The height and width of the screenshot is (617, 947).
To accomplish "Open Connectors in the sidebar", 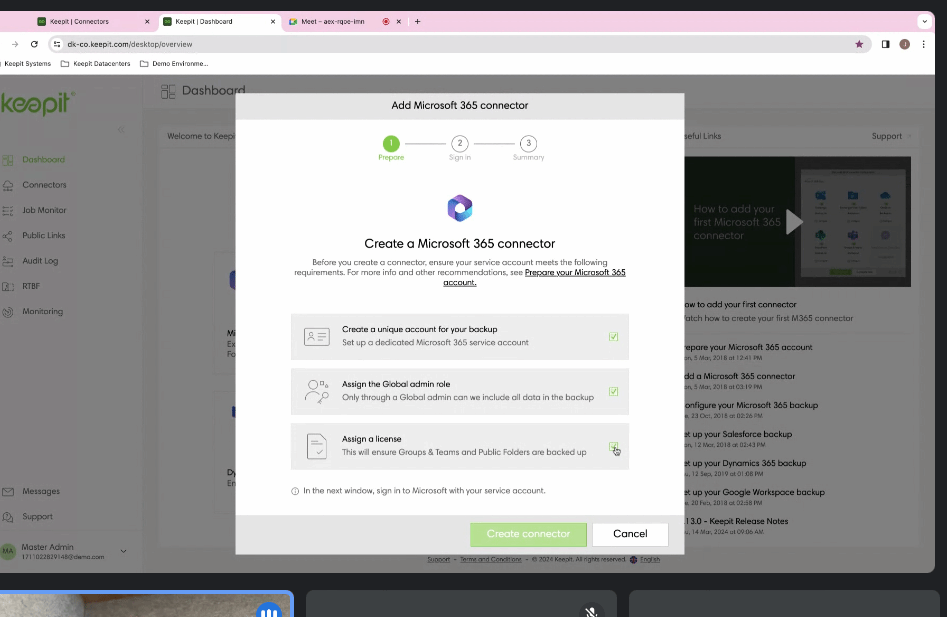I will click(x=44, y=185).
